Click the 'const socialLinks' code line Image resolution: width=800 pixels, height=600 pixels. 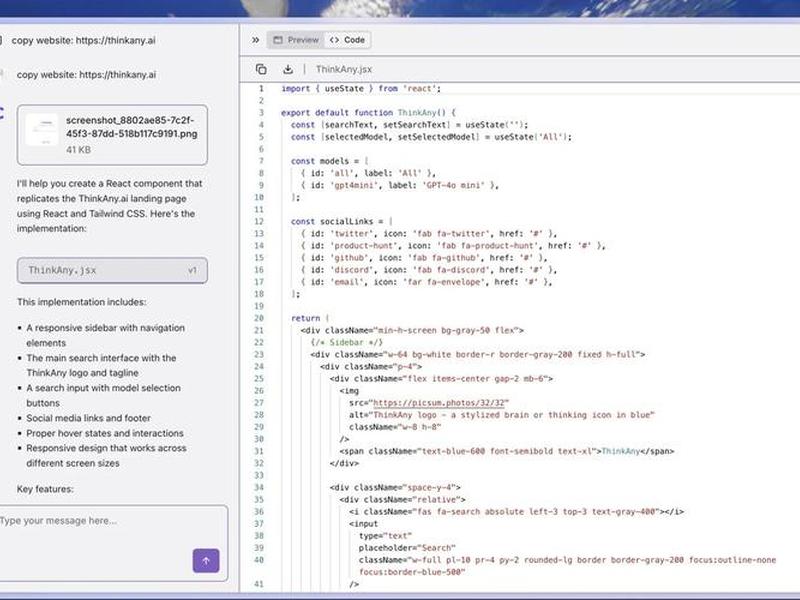tap(341, 221)
